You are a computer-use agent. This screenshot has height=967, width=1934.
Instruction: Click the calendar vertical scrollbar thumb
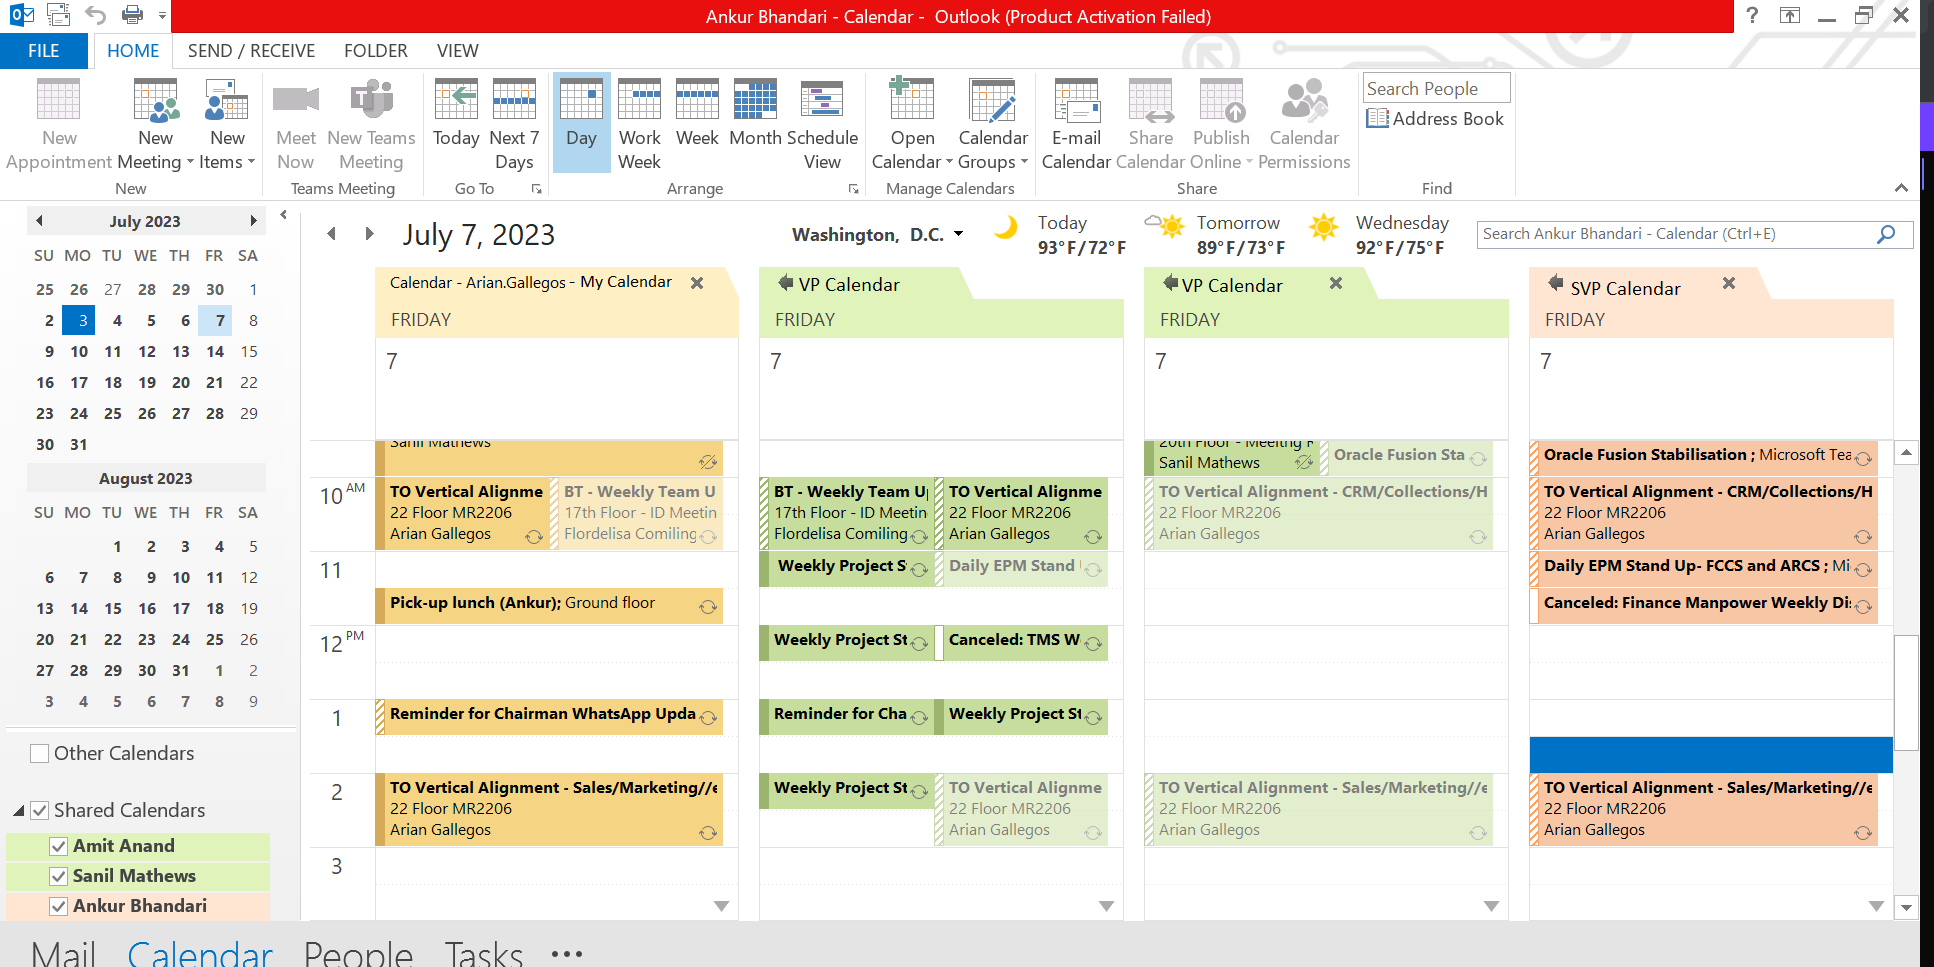pyautogui.click(x=1906, y=692)
